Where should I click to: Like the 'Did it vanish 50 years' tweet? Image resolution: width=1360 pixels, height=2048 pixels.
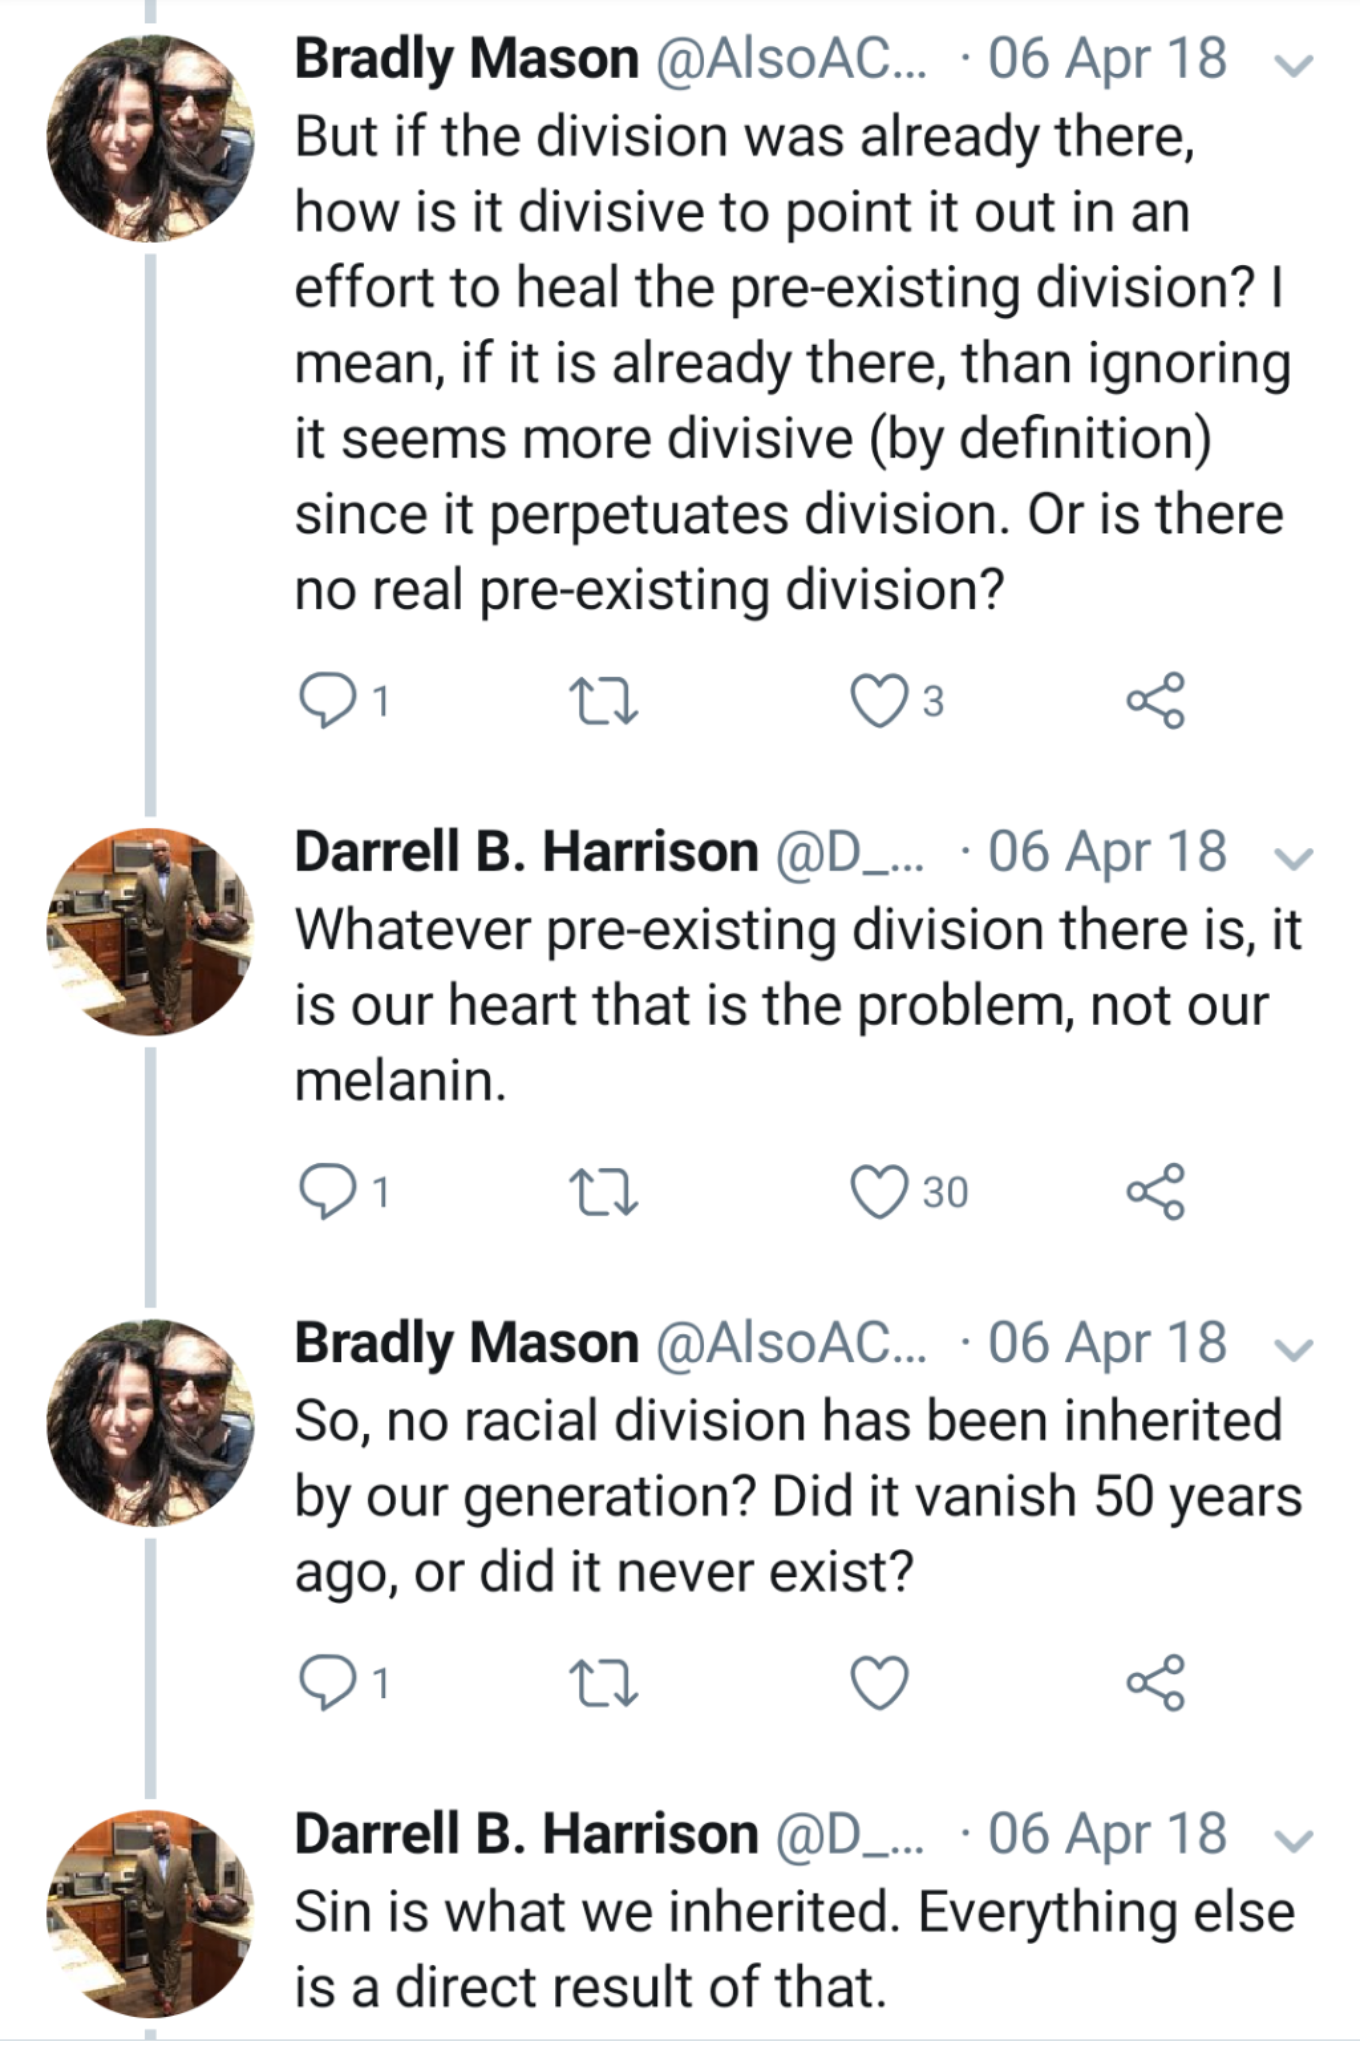(878, 1683)
